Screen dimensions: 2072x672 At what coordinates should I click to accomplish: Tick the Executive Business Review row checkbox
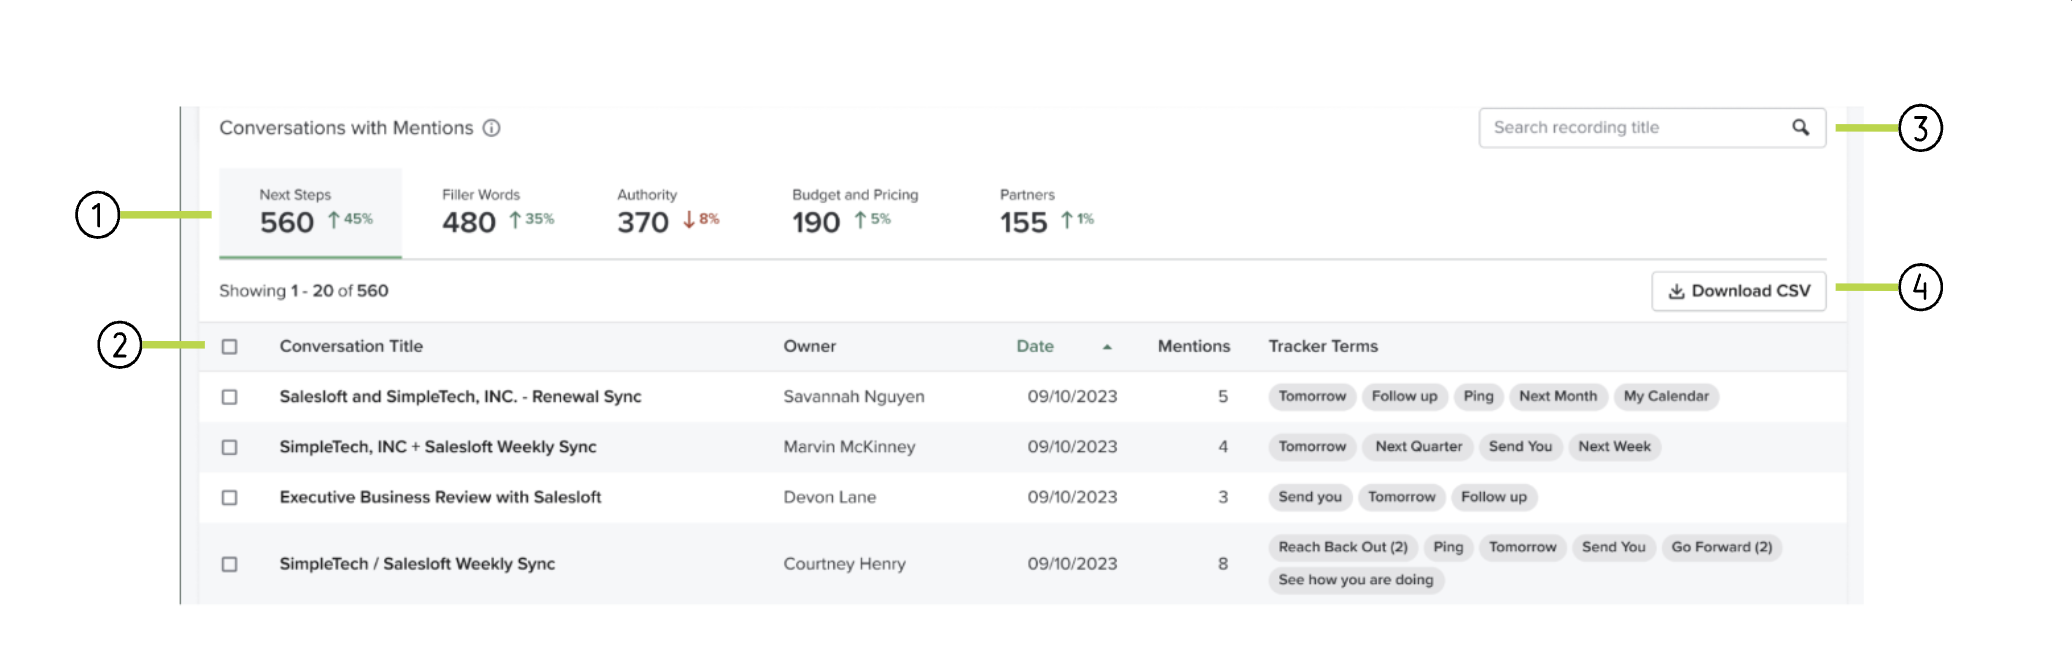click(230, 497)
